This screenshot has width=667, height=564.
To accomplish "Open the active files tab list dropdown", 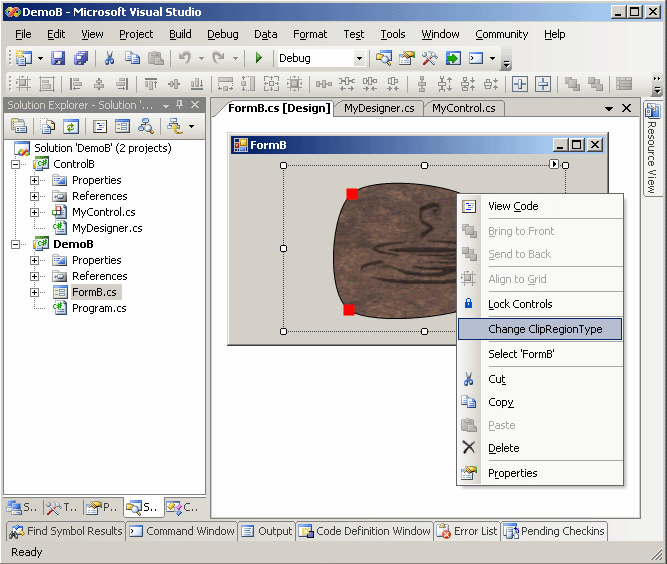I will click(609, 109).
